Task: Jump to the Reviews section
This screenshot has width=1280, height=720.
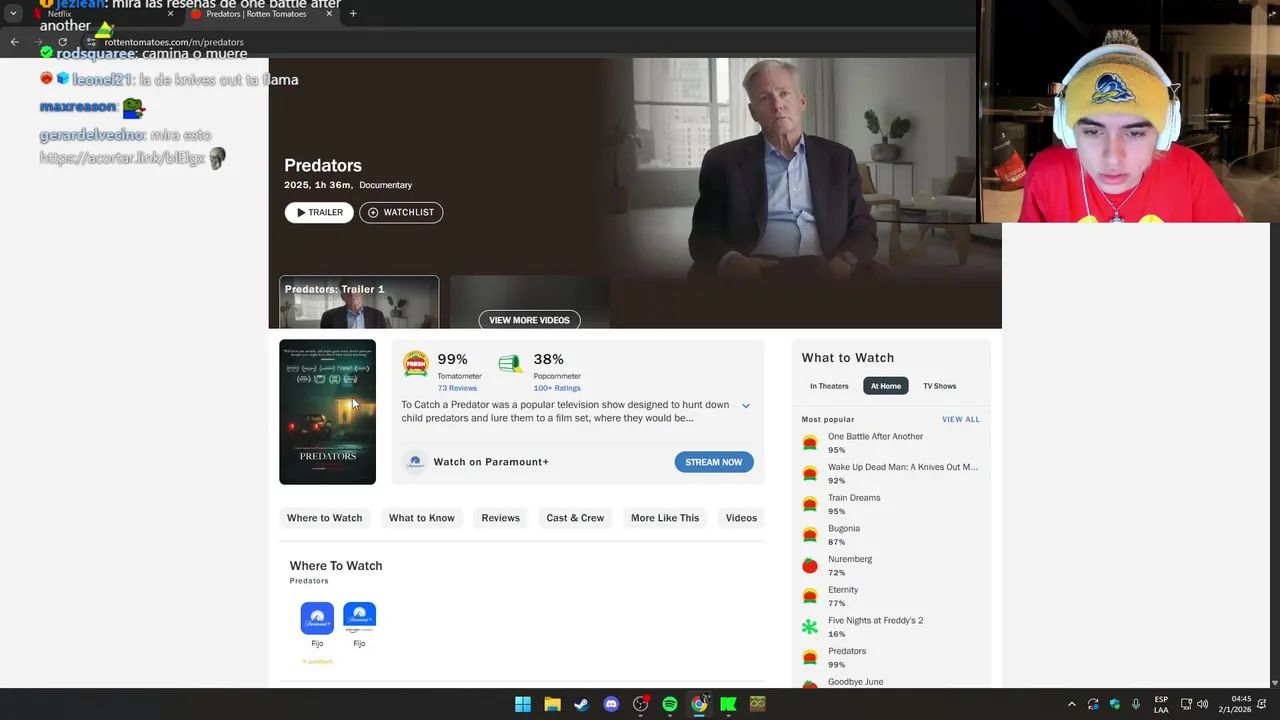Action: point(500,518)
